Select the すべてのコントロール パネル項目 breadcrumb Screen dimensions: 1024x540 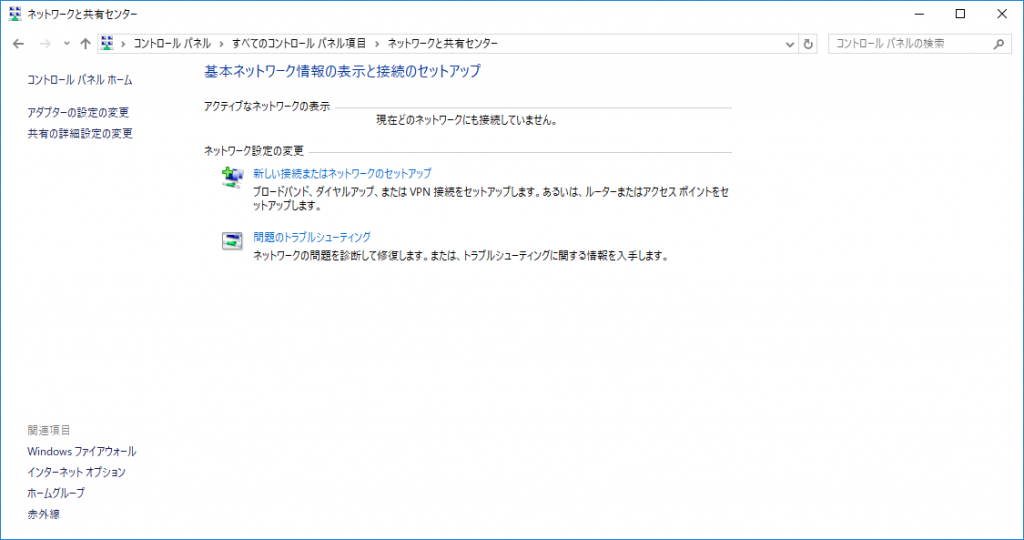[299, 44]
